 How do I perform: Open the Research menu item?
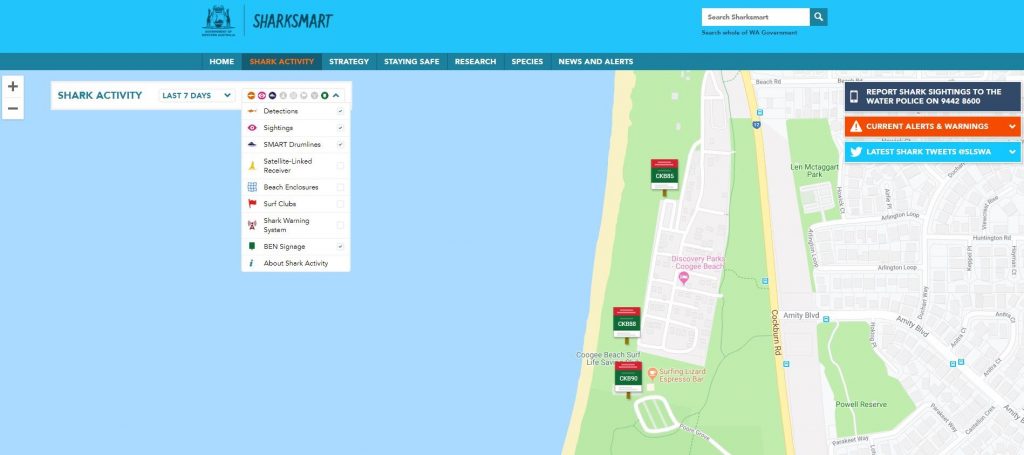tap(475, 61)
